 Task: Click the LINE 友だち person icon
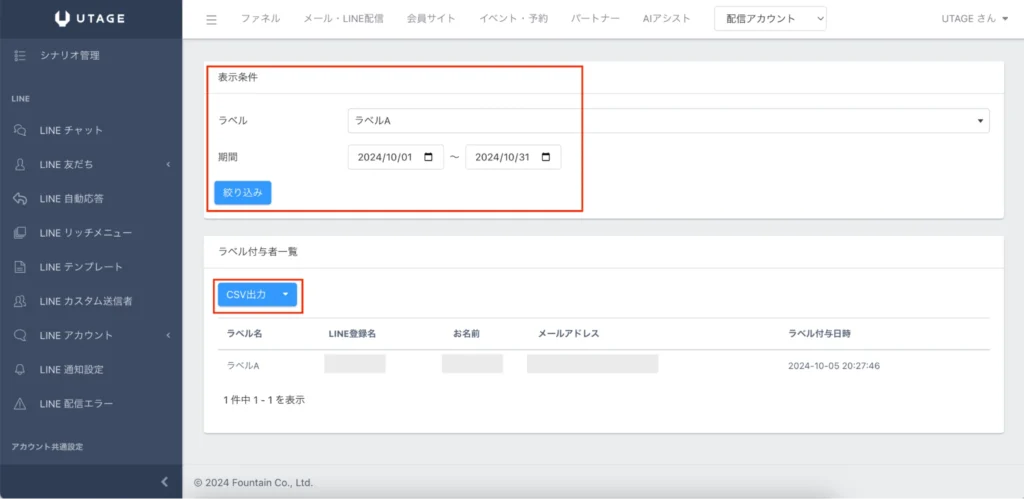tap(20, 165)
